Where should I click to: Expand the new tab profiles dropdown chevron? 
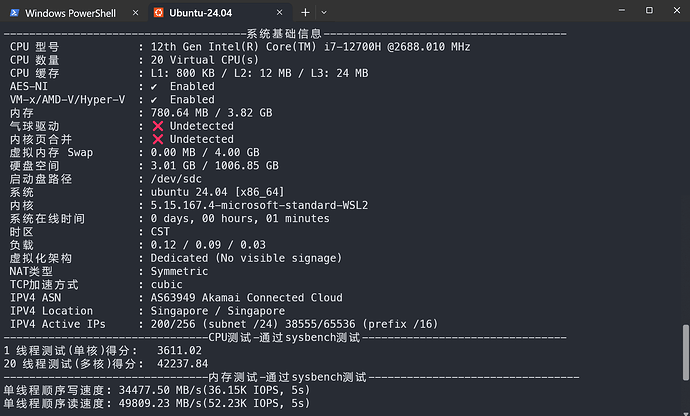(x=324, y=13)
